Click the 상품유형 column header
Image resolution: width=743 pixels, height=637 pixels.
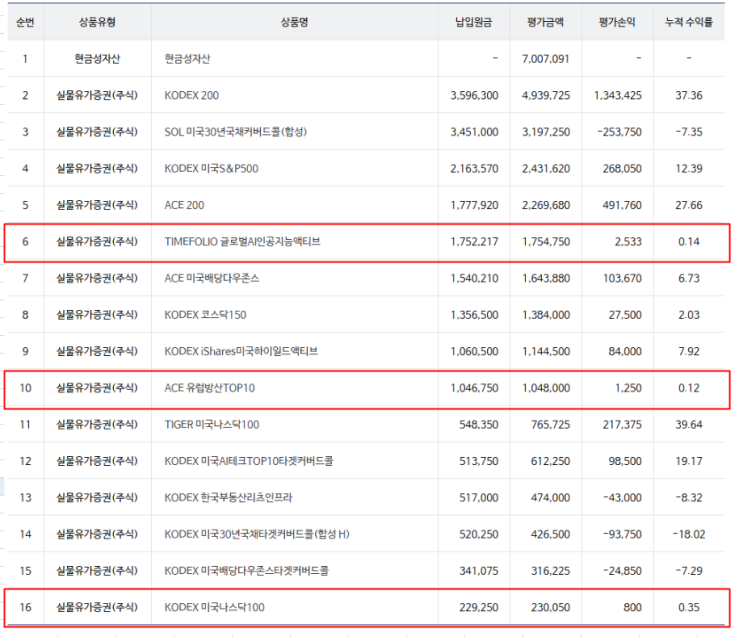[97, 22]
